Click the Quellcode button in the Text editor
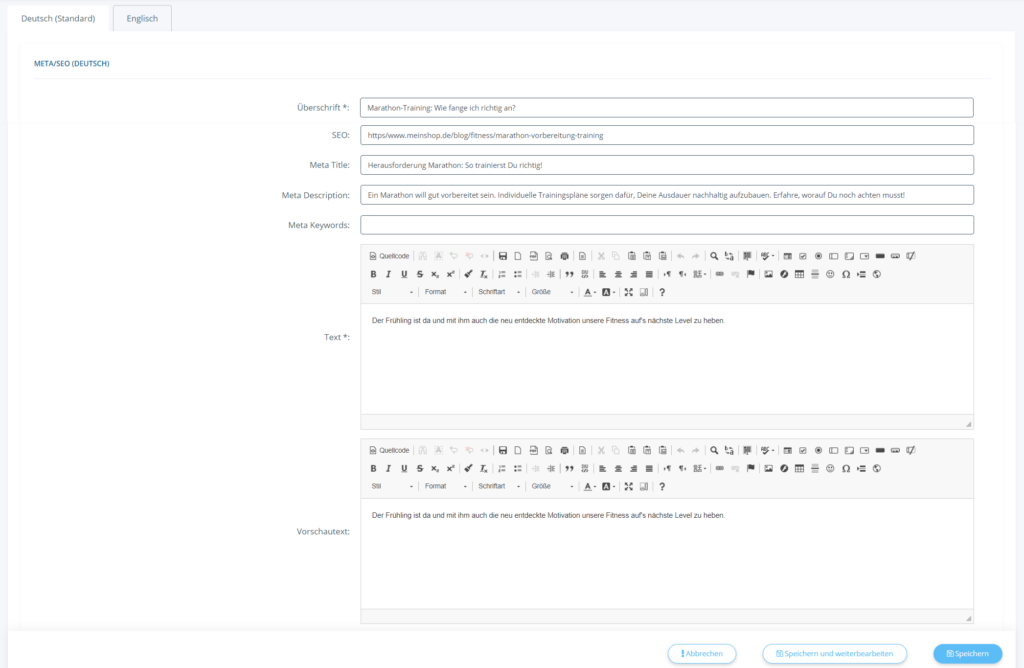Viewport: 1024px width, 668px height. [x=389, y=256]
